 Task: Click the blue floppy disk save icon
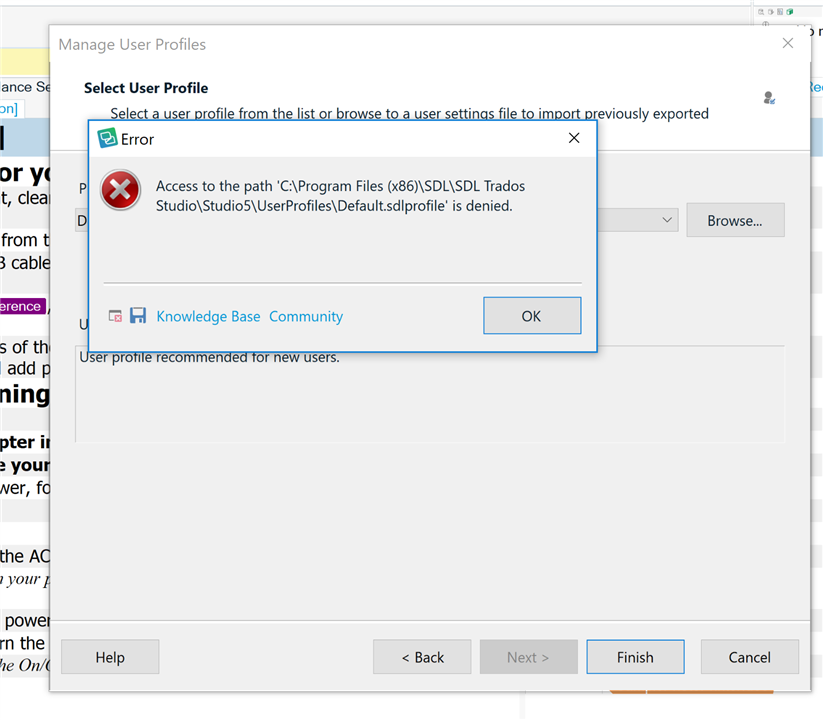138,315
